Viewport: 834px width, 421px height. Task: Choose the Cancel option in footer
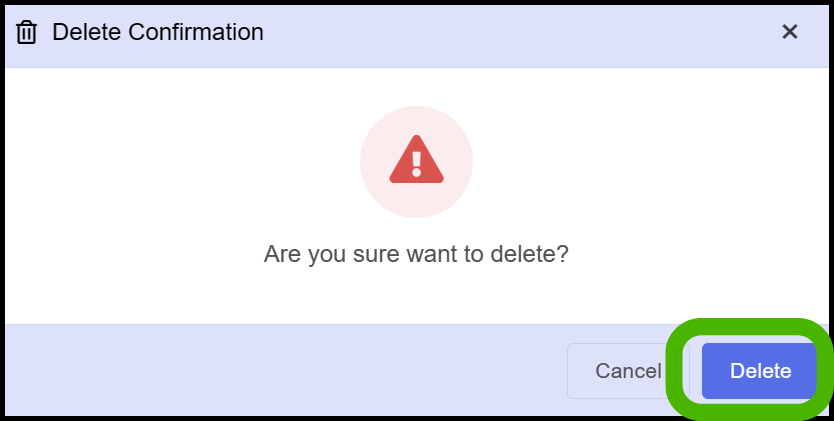[628, 371]
